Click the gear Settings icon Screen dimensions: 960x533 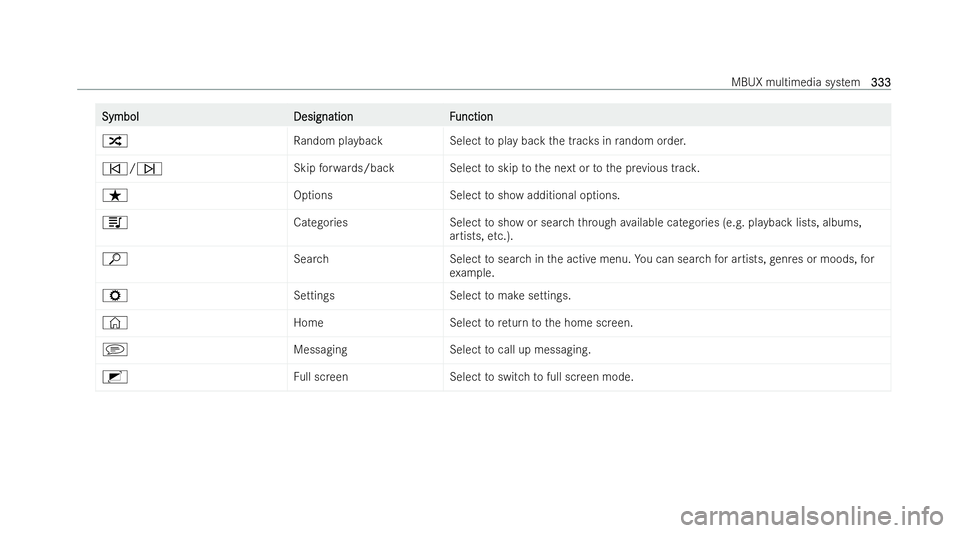(x=115, y=296)
